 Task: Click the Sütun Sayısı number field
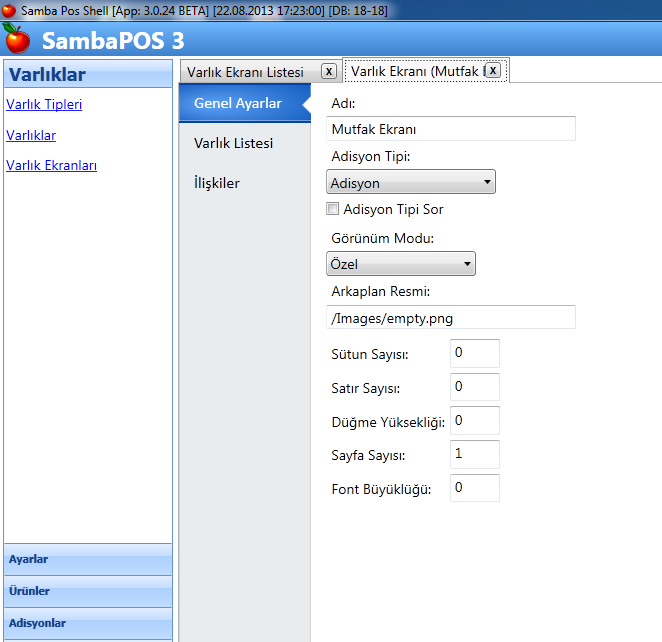(474, 354)
